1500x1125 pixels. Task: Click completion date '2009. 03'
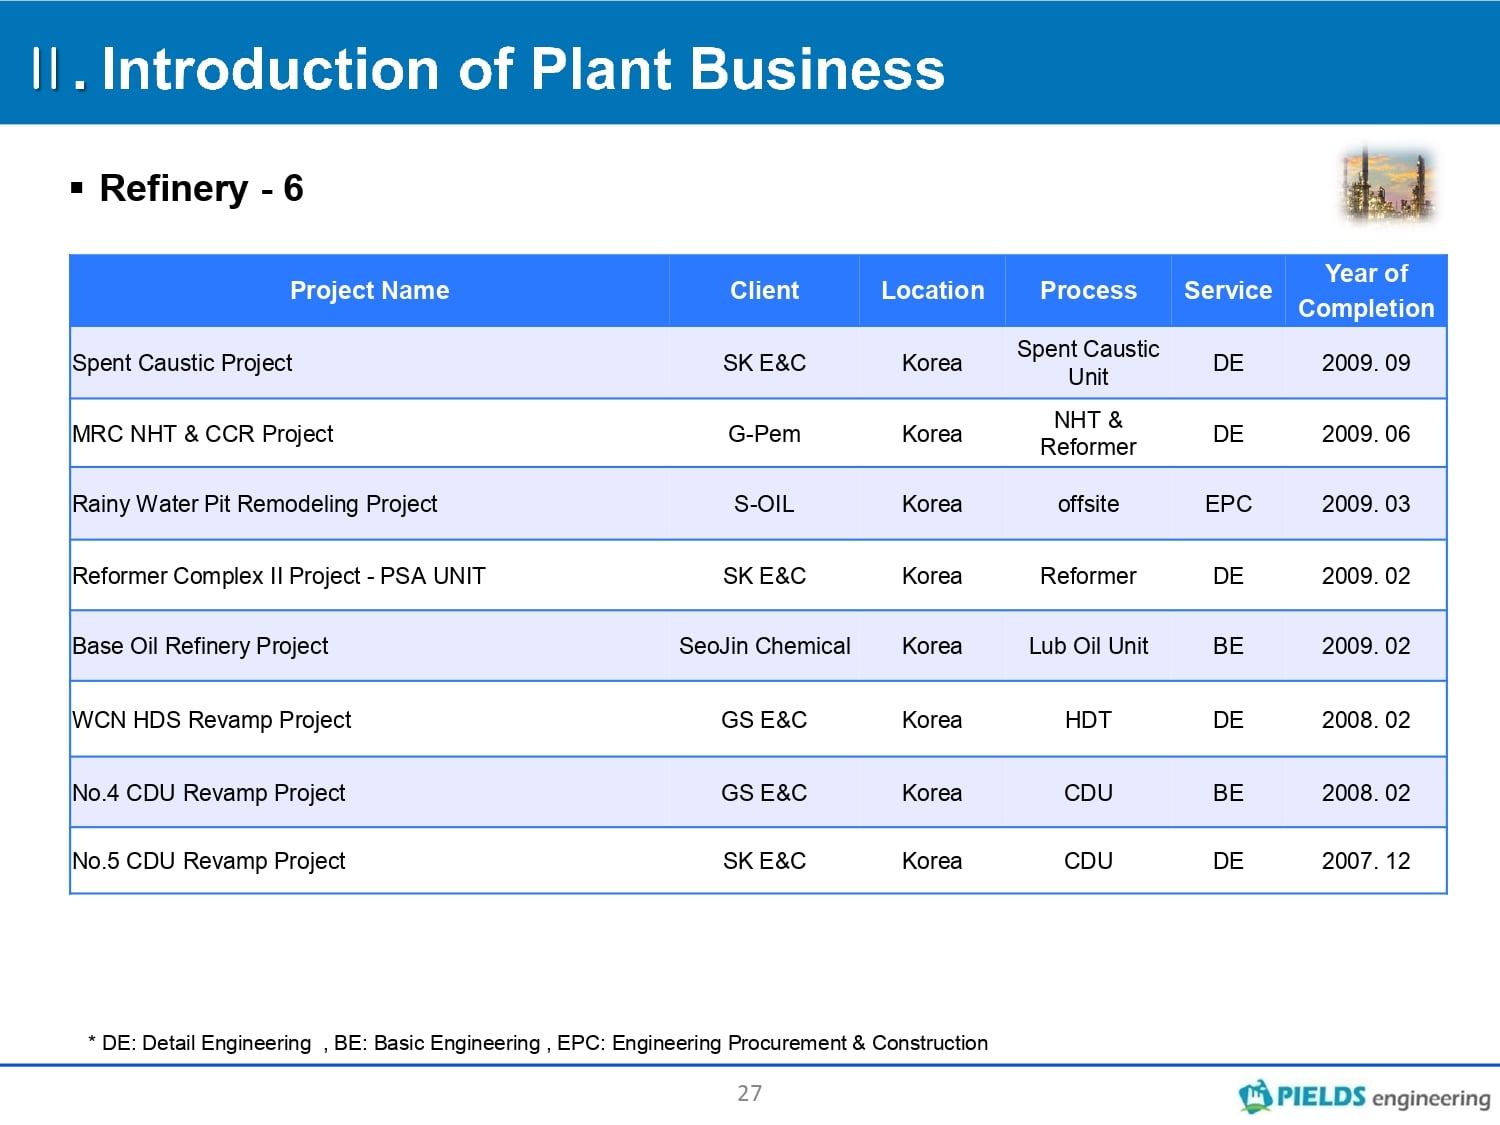[1366, 504]
